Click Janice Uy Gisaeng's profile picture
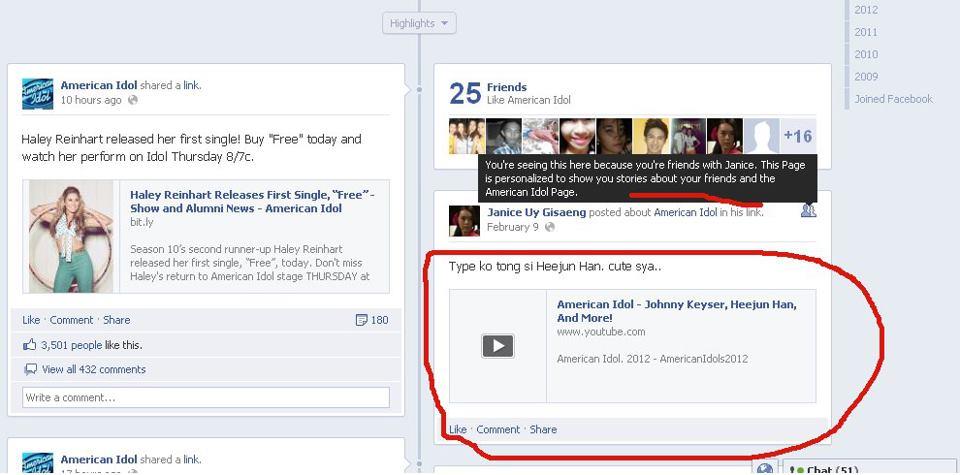The width and height of the screenshot is (960, 475). point(464,220)
